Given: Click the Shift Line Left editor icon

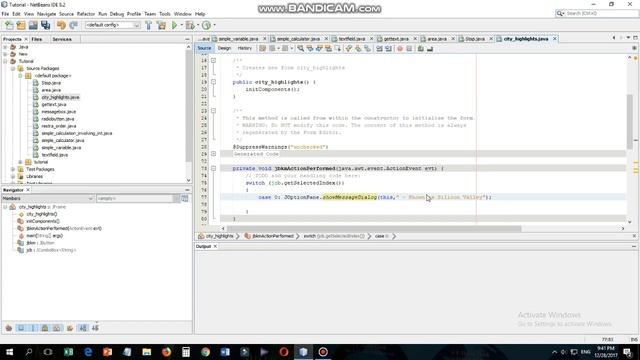Looking at the screenshot, I should pyautogui.click(x=379, y=49).
